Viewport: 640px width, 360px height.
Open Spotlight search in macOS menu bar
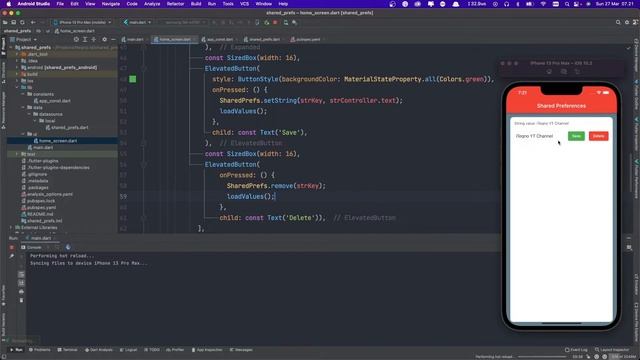[x=567, y=4]
